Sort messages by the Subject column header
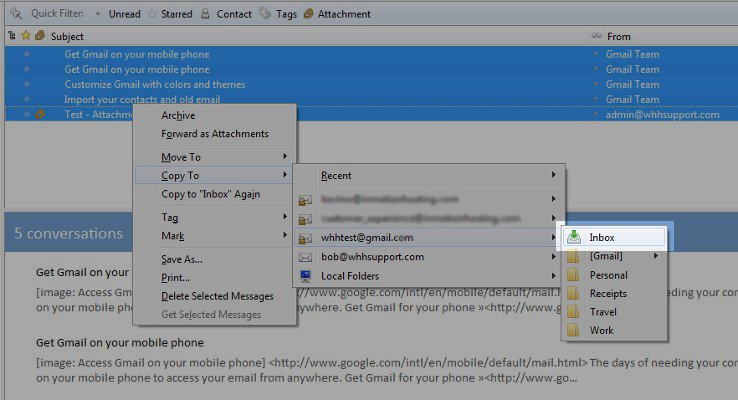 click(300, 36)
